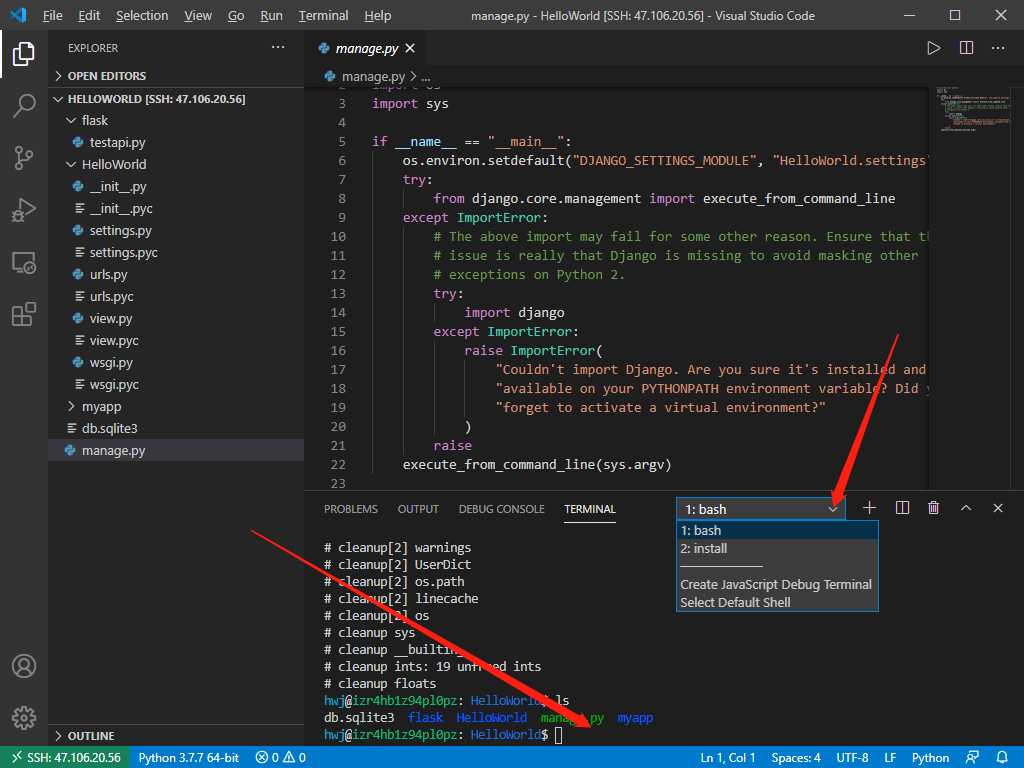
Task: Open editor More Actions ellipsis
Action: [x=999, y=48]
